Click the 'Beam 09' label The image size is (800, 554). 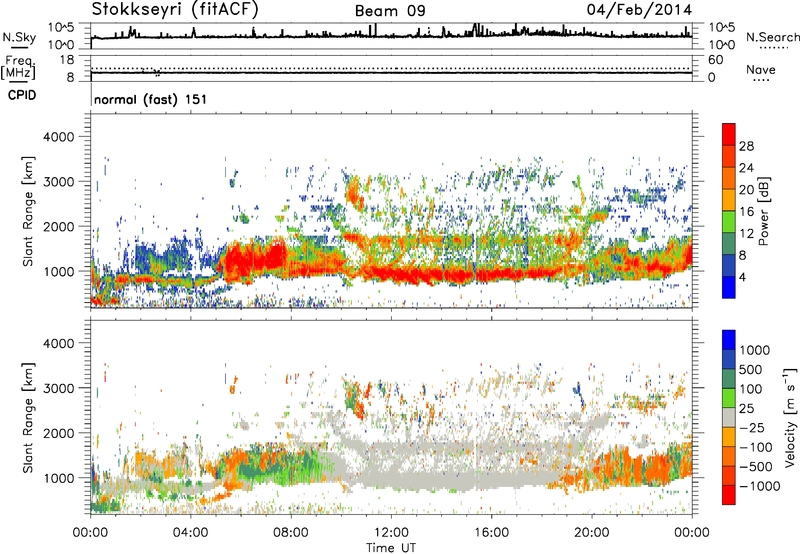point(390,11)
